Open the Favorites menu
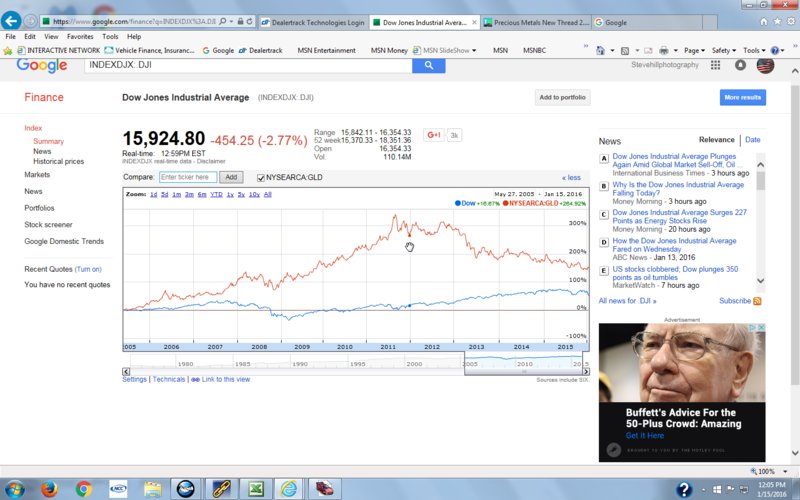This screenshot has width=800, height=500. 80,37
